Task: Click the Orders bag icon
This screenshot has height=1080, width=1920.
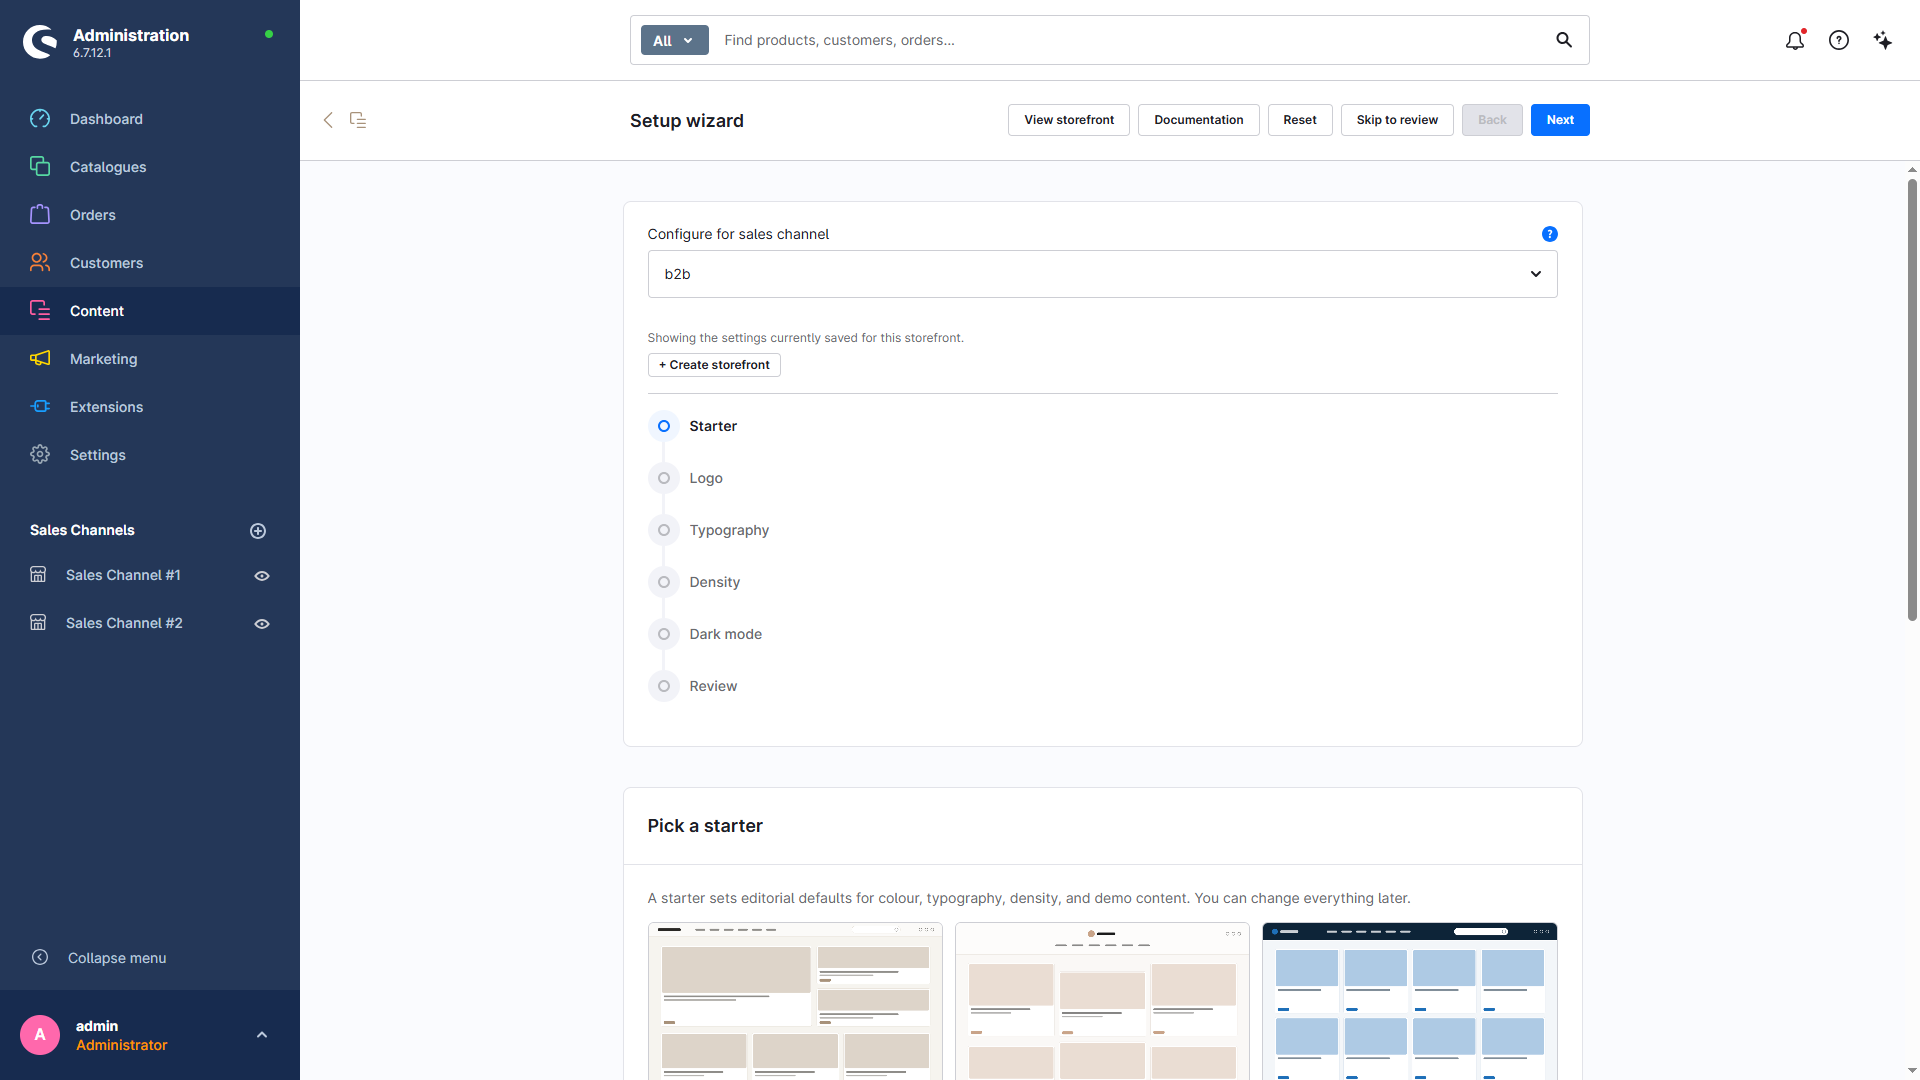Action: pyautogui.click(x=40, y=215)
